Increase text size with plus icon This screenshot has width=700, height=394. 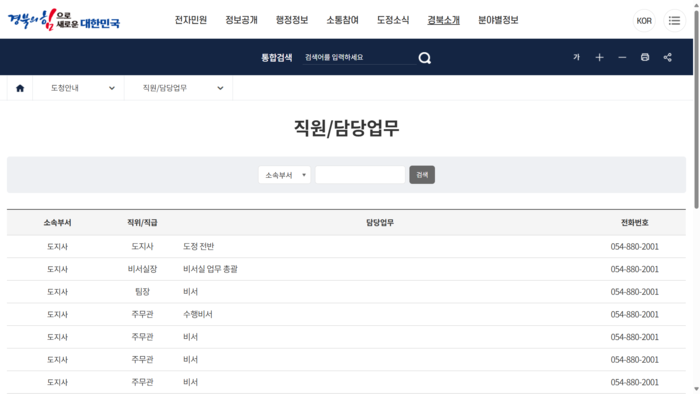[x=599, y=57]
